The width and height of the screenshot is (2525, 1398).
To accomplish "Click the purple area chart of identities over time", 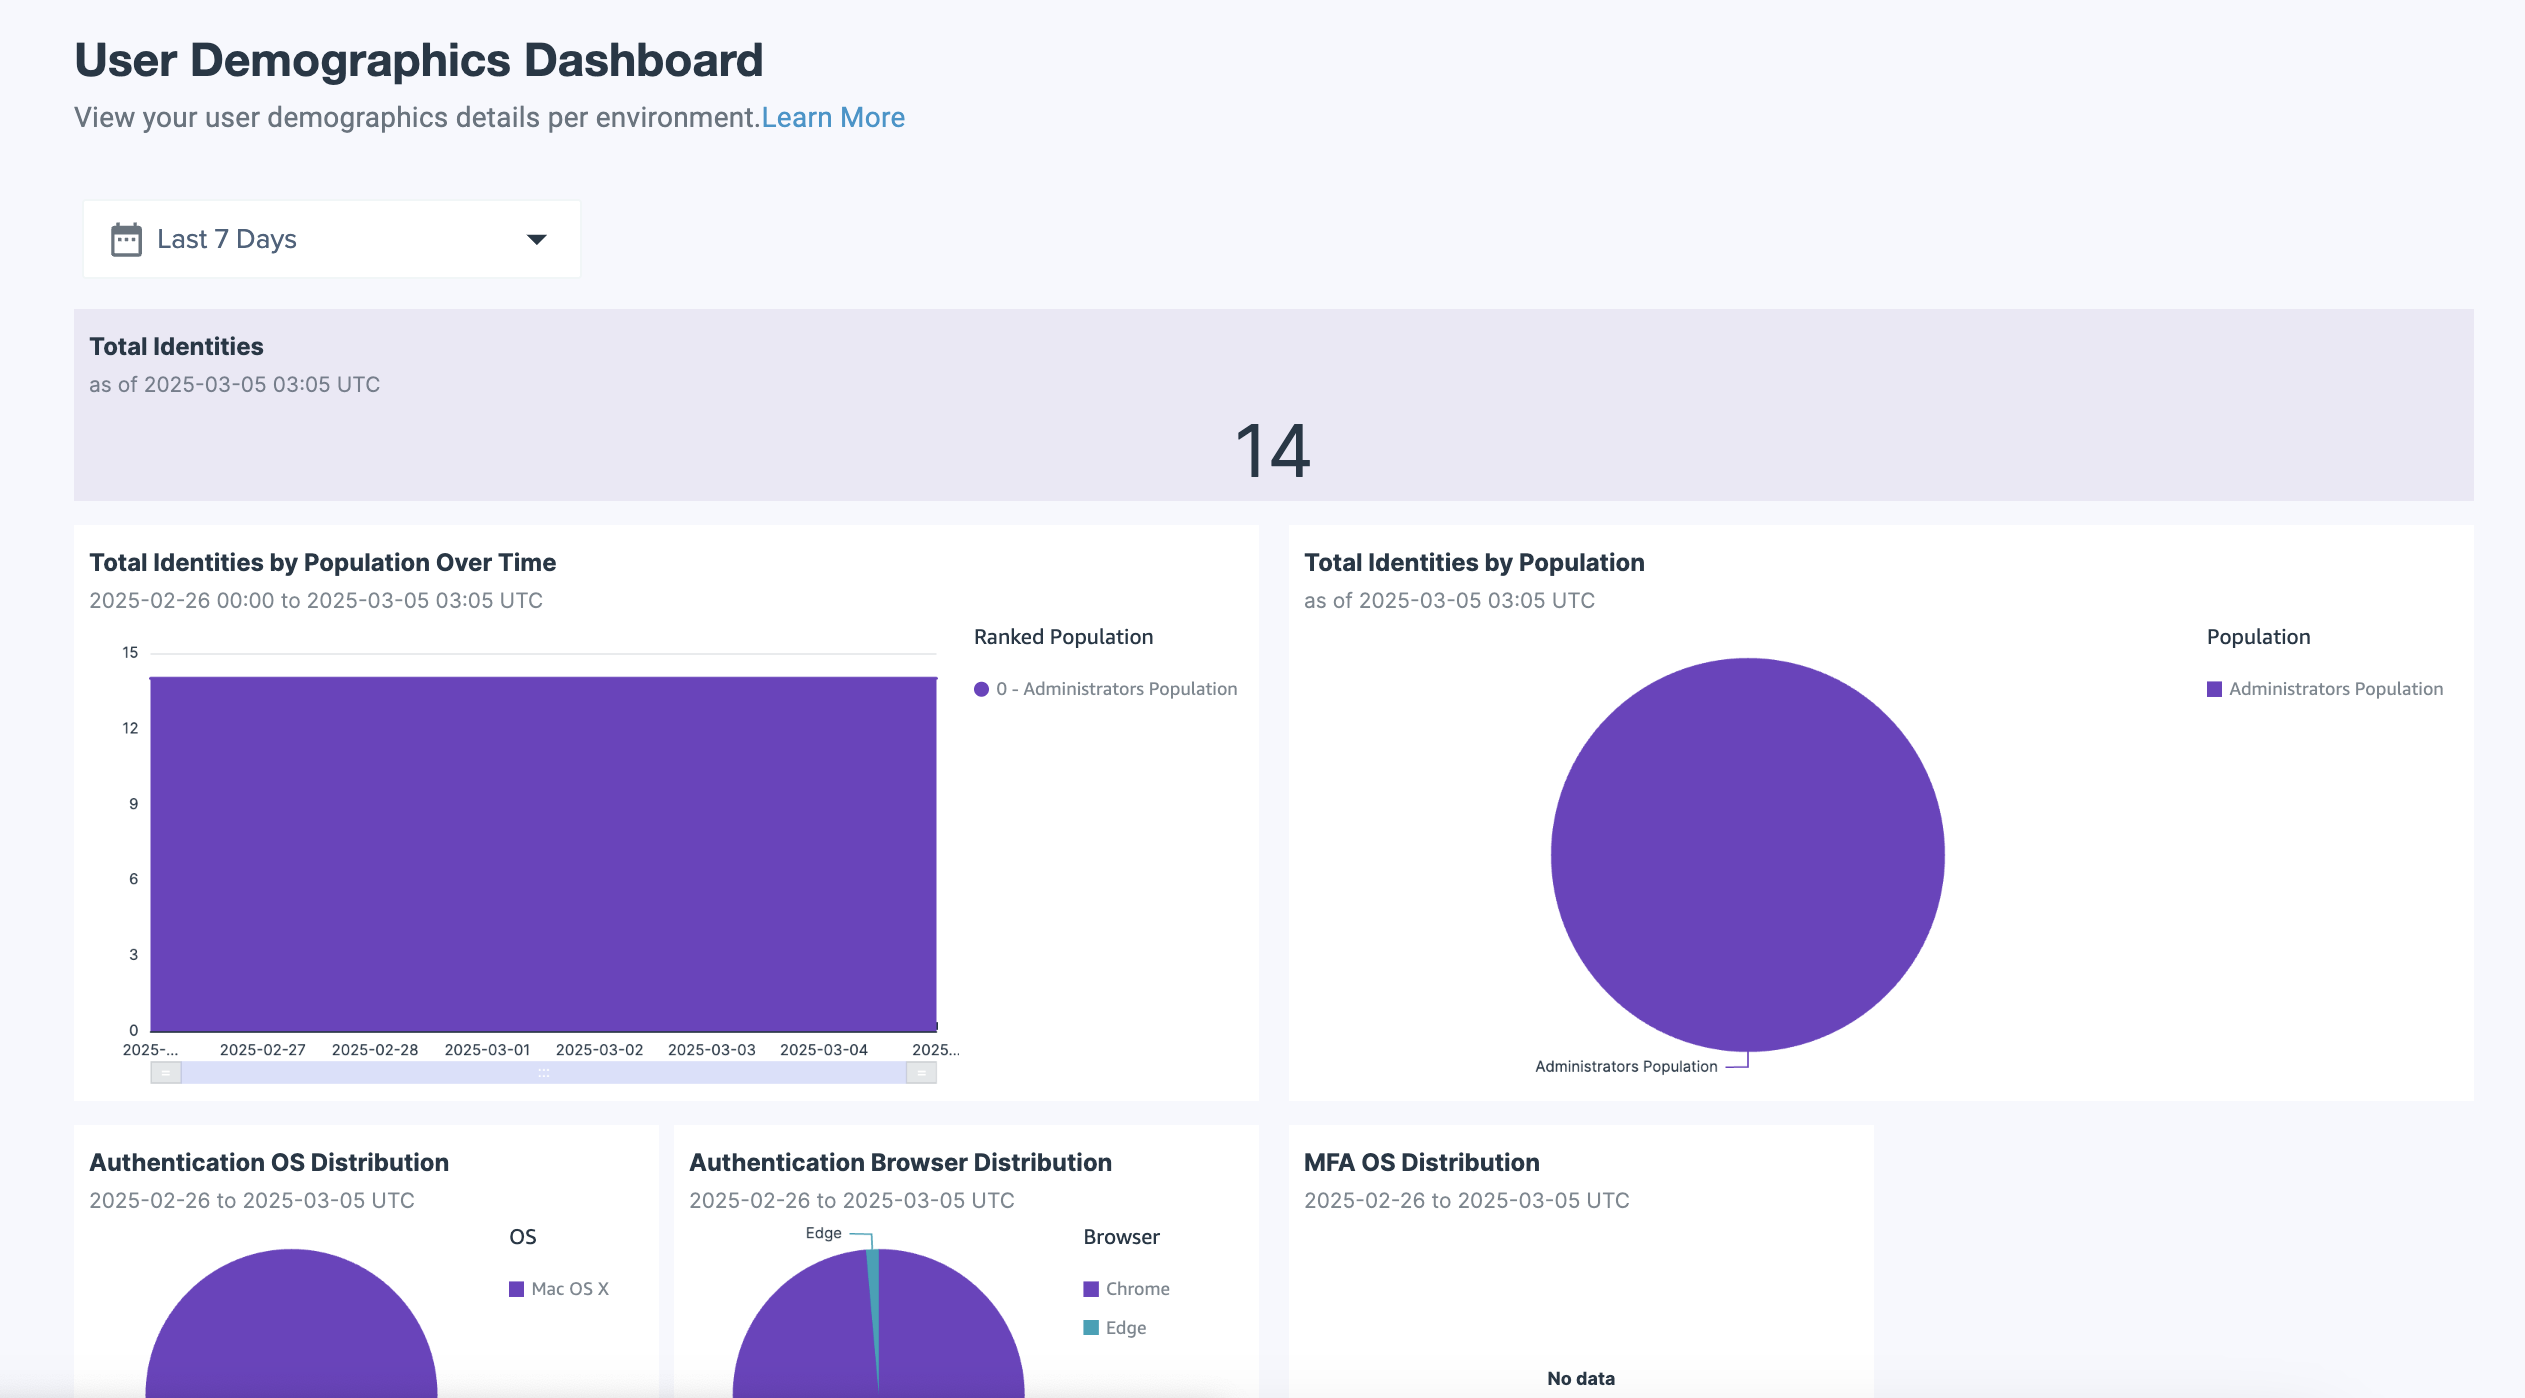I will [544, 854].
